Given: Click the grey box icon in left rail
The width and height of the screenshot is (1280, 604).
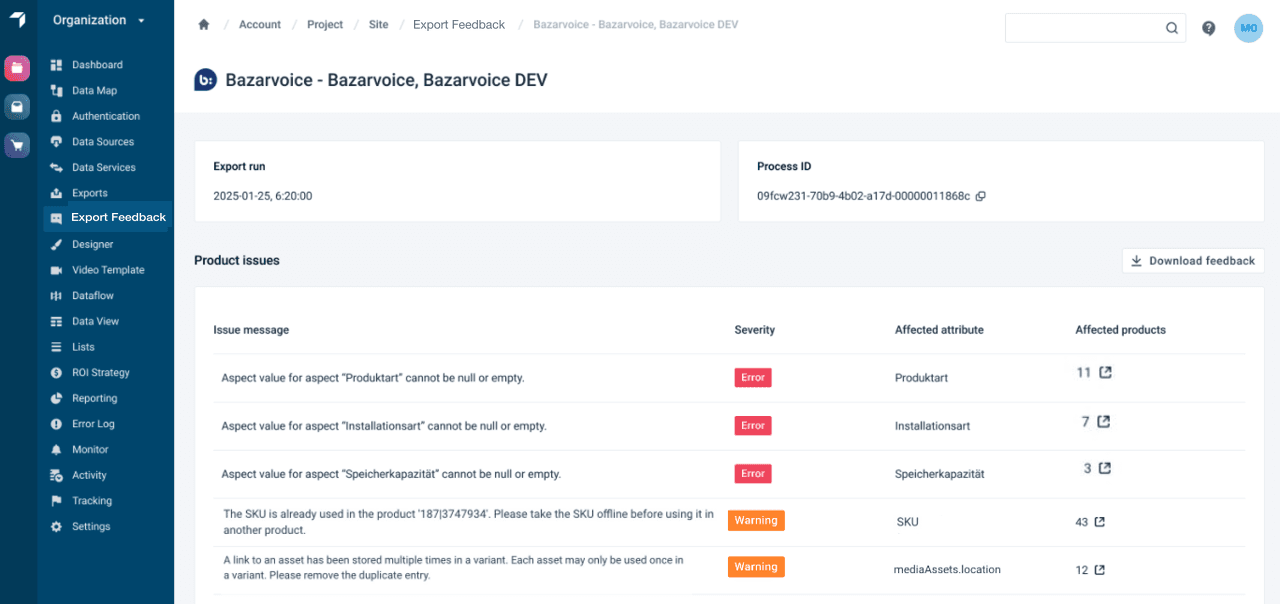Looking at the screenshot, I should [x=17, y=106].
